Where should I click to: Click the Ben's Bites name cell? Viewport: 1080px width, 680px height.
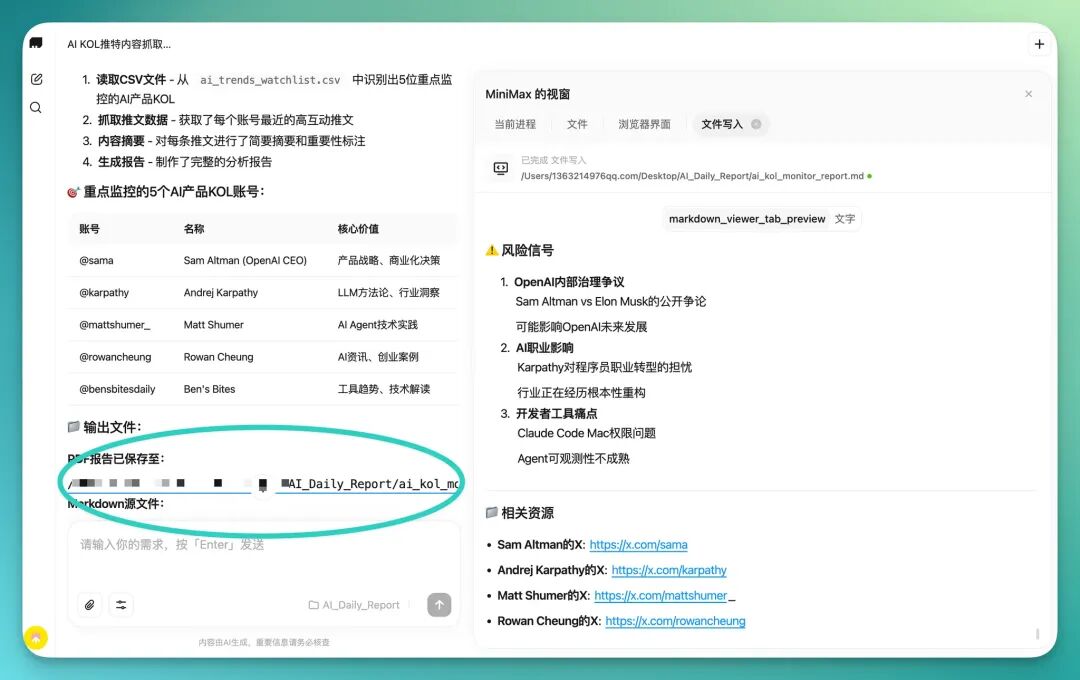209,389
